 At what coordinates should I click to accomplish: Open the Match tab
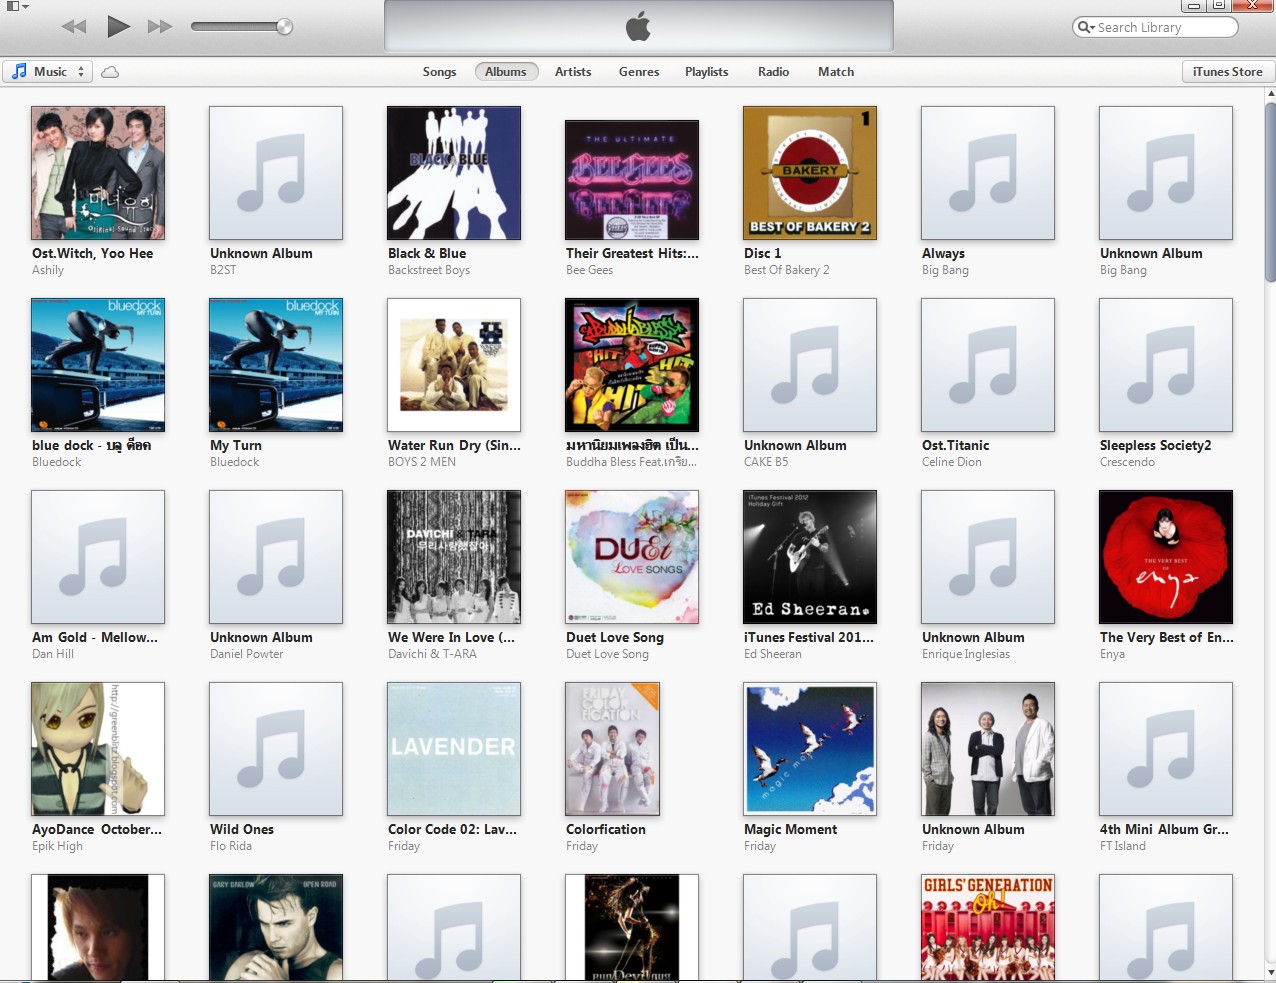[836, 72]
